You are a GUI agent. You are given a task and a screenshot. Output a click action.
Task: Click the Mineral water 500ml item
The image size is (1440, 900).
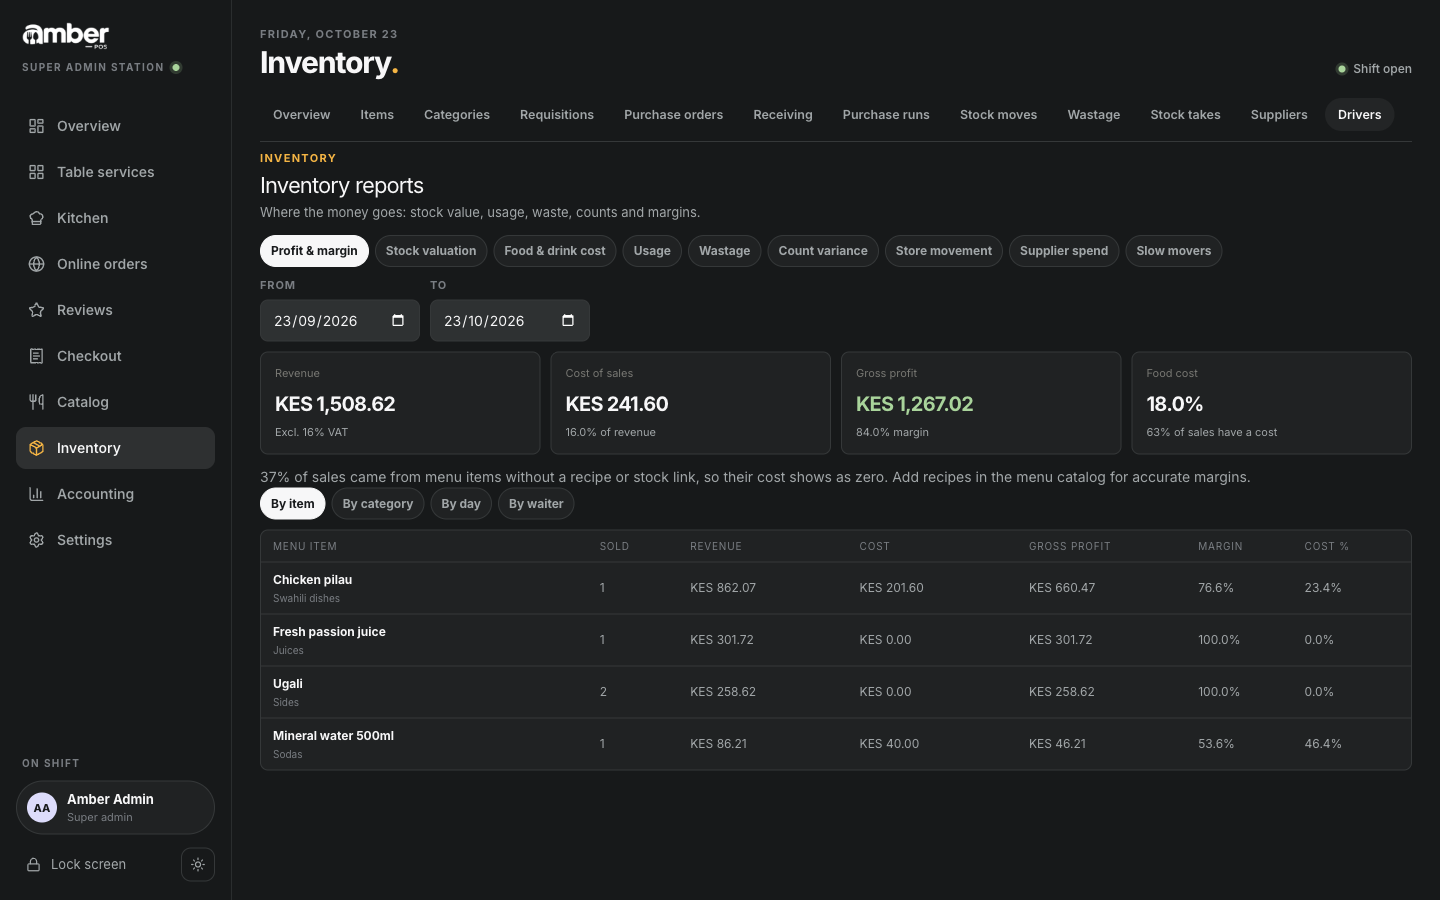[x=333, y=736]
